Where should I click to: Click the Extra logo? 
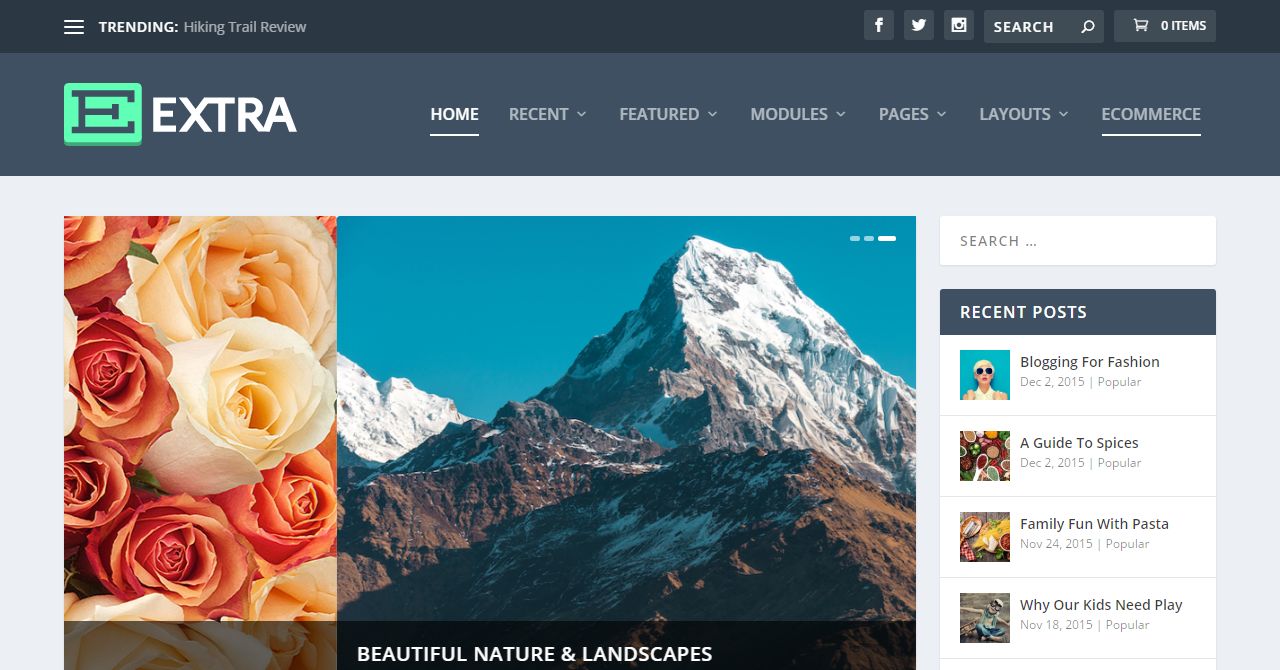pyautogui.click(x=180, y=114)
